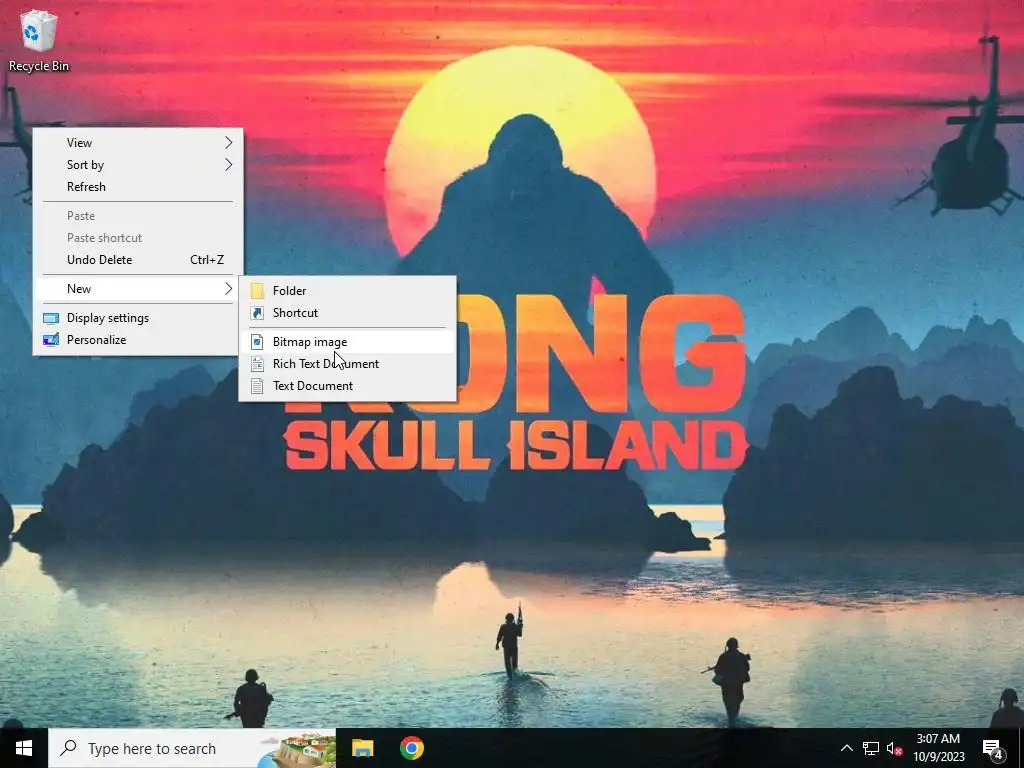The height and width of the screenshot is (768, 1024).
Task: Create a new Folder
Action: [347, 291]
